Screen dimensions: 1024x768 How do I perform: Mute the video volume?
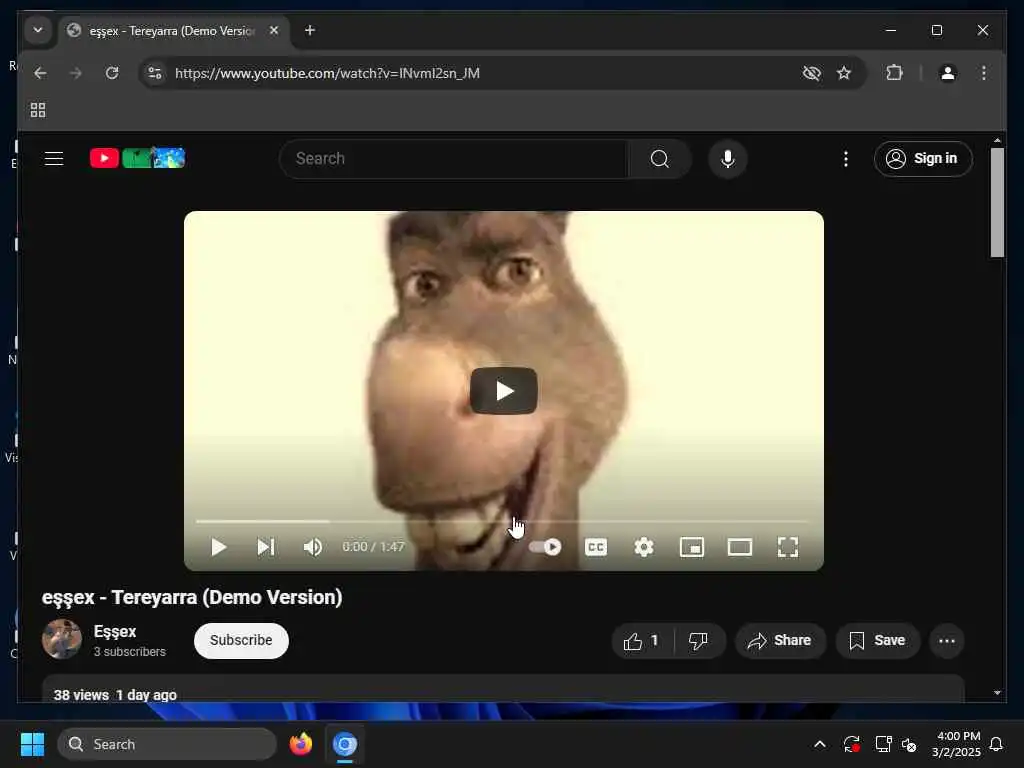click(x=313, y=547)
